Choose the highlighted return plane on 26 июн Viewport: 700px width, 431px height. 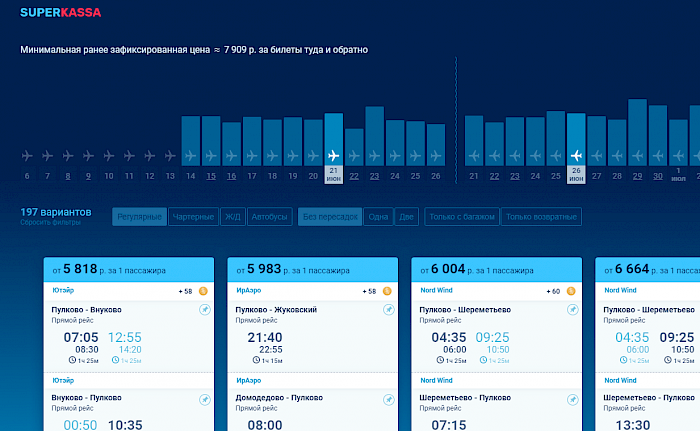(x=576, y=156)
